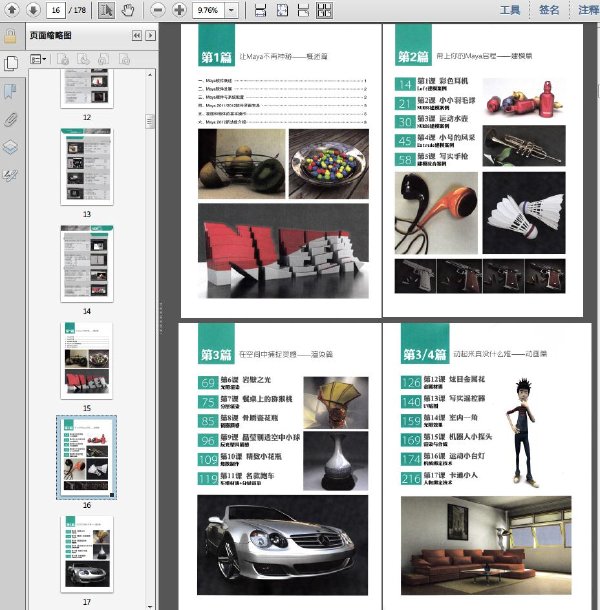Click the badminton shuttlecocks image
The height and width of the screenshot is (610, 600).
(x=524, y=213)
